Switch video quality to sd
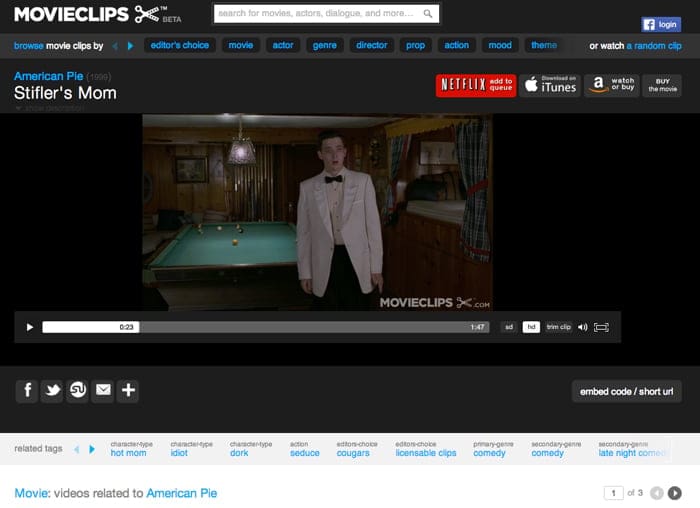 (508, 327)
